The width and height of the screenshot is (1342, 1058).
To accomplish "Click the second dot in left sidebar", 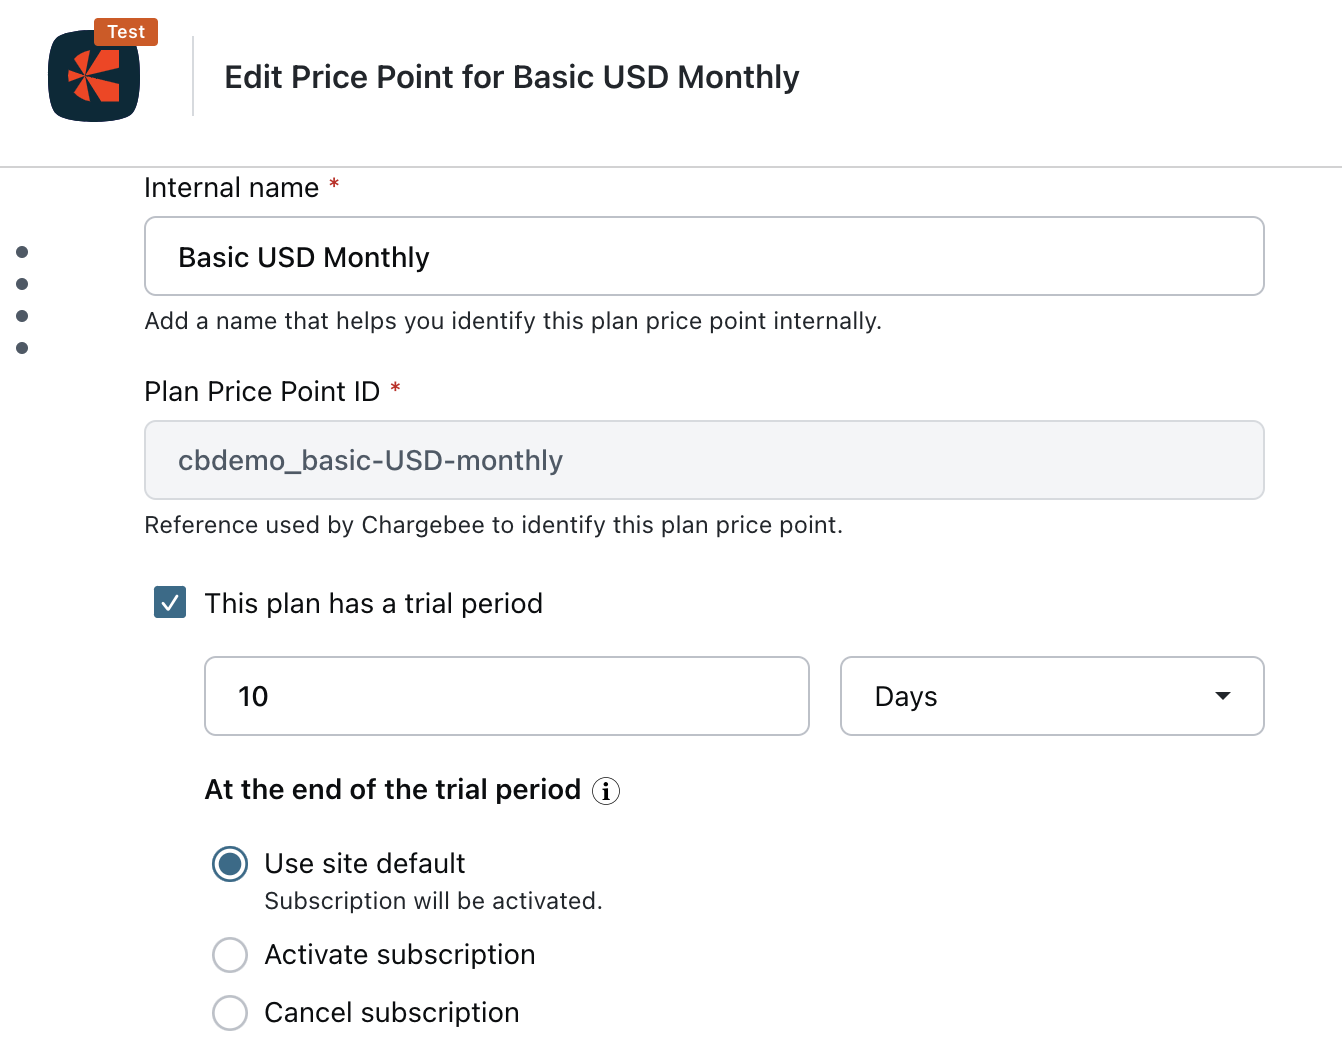I will tap(22, 284).
